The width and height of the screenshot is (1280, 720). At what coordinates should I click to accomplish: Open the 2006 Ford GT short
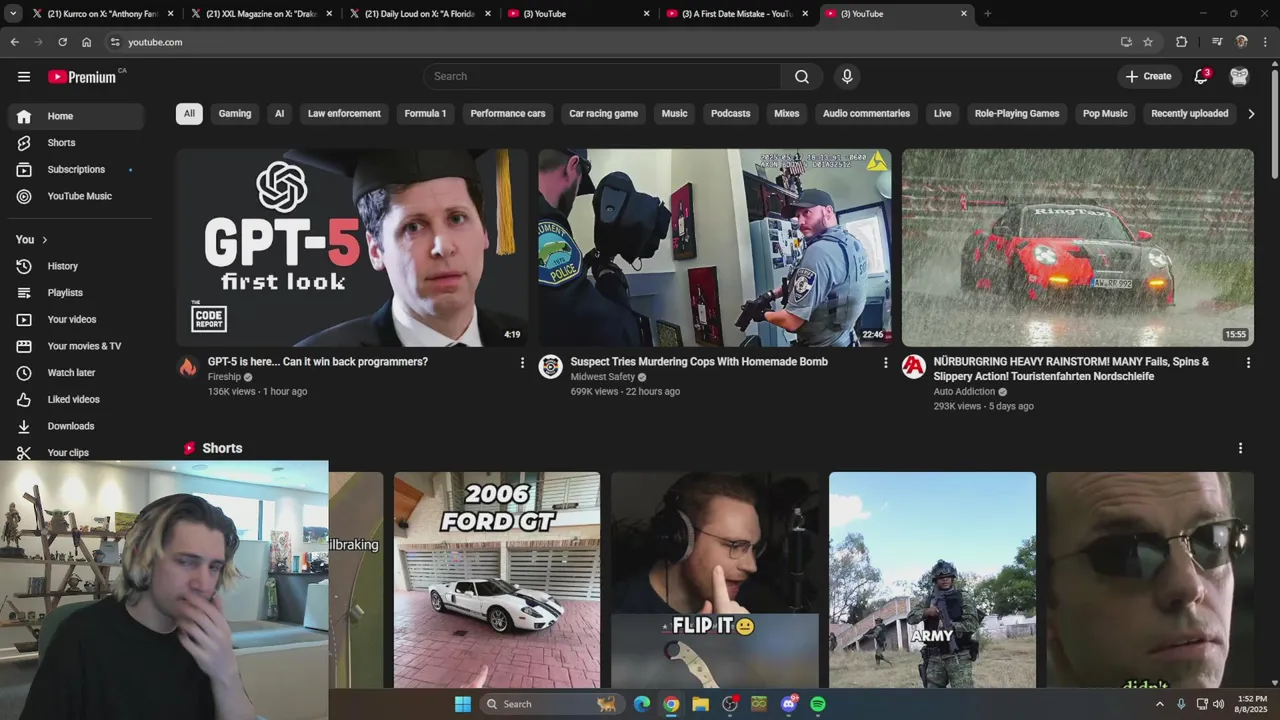[x=497, y=580]
